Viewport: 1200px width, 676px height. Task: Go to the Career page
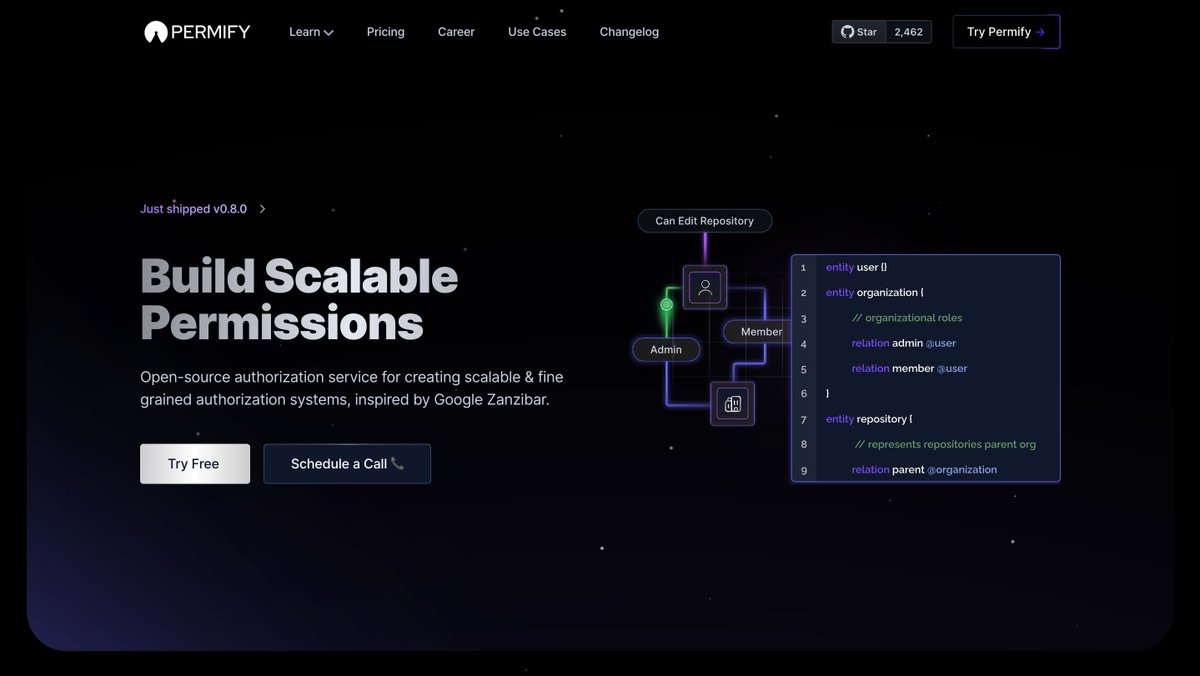point(456,32)
